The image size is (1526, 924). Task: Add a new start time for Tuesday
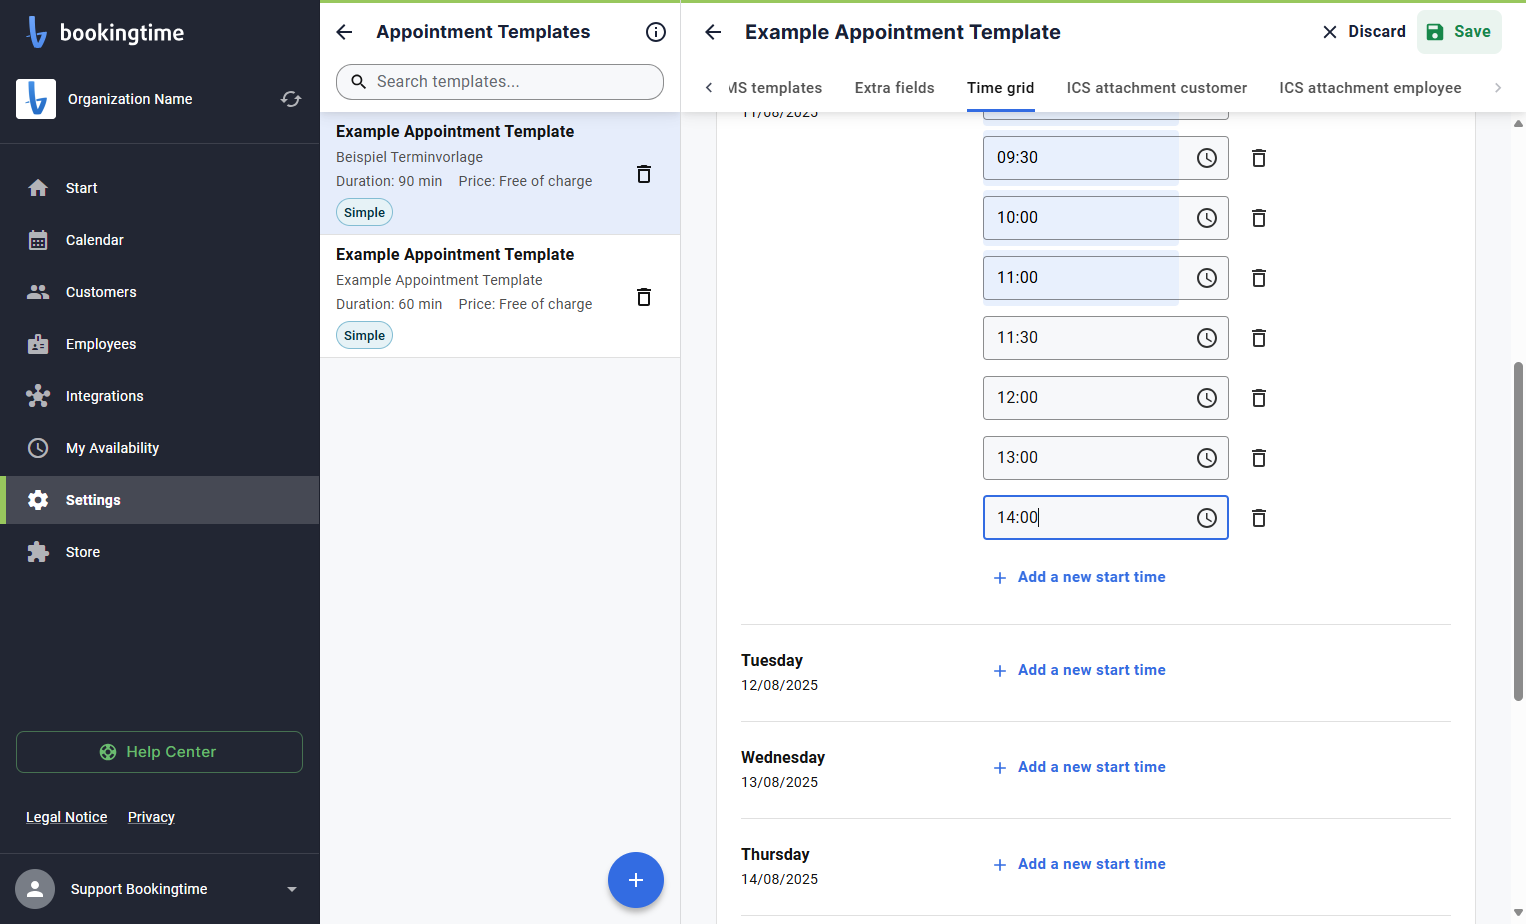[1079, 670]
